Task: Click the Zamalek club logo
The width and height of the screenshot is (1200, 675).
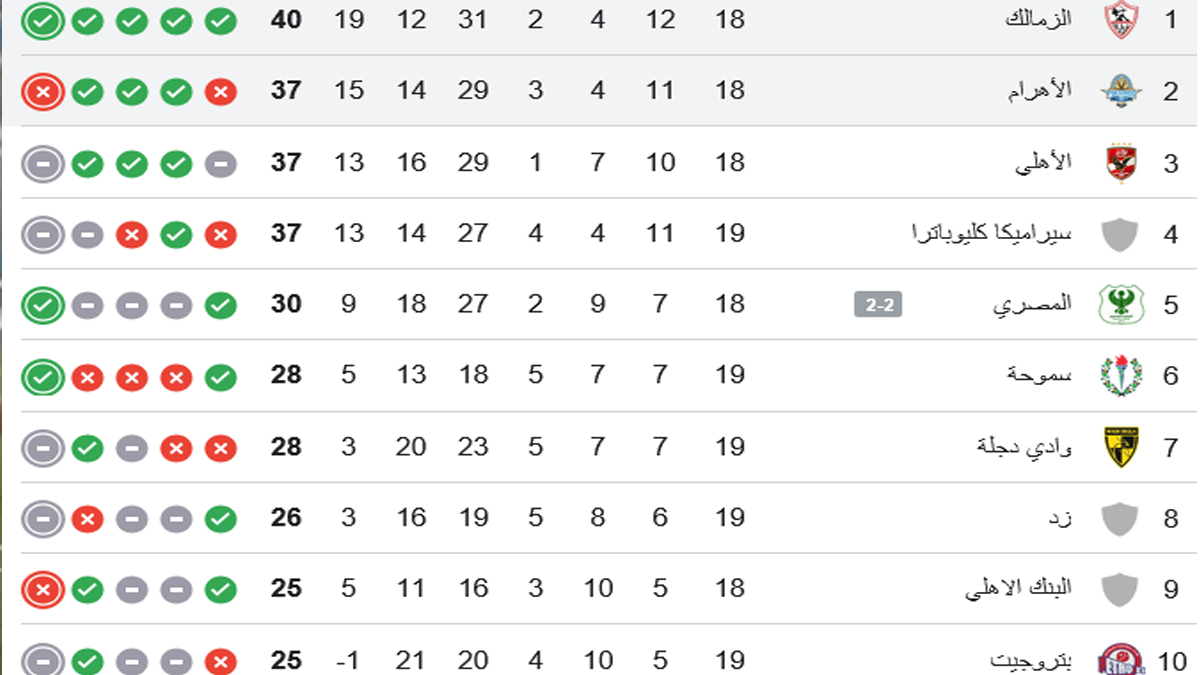Action: click(x=1120, y=20)
